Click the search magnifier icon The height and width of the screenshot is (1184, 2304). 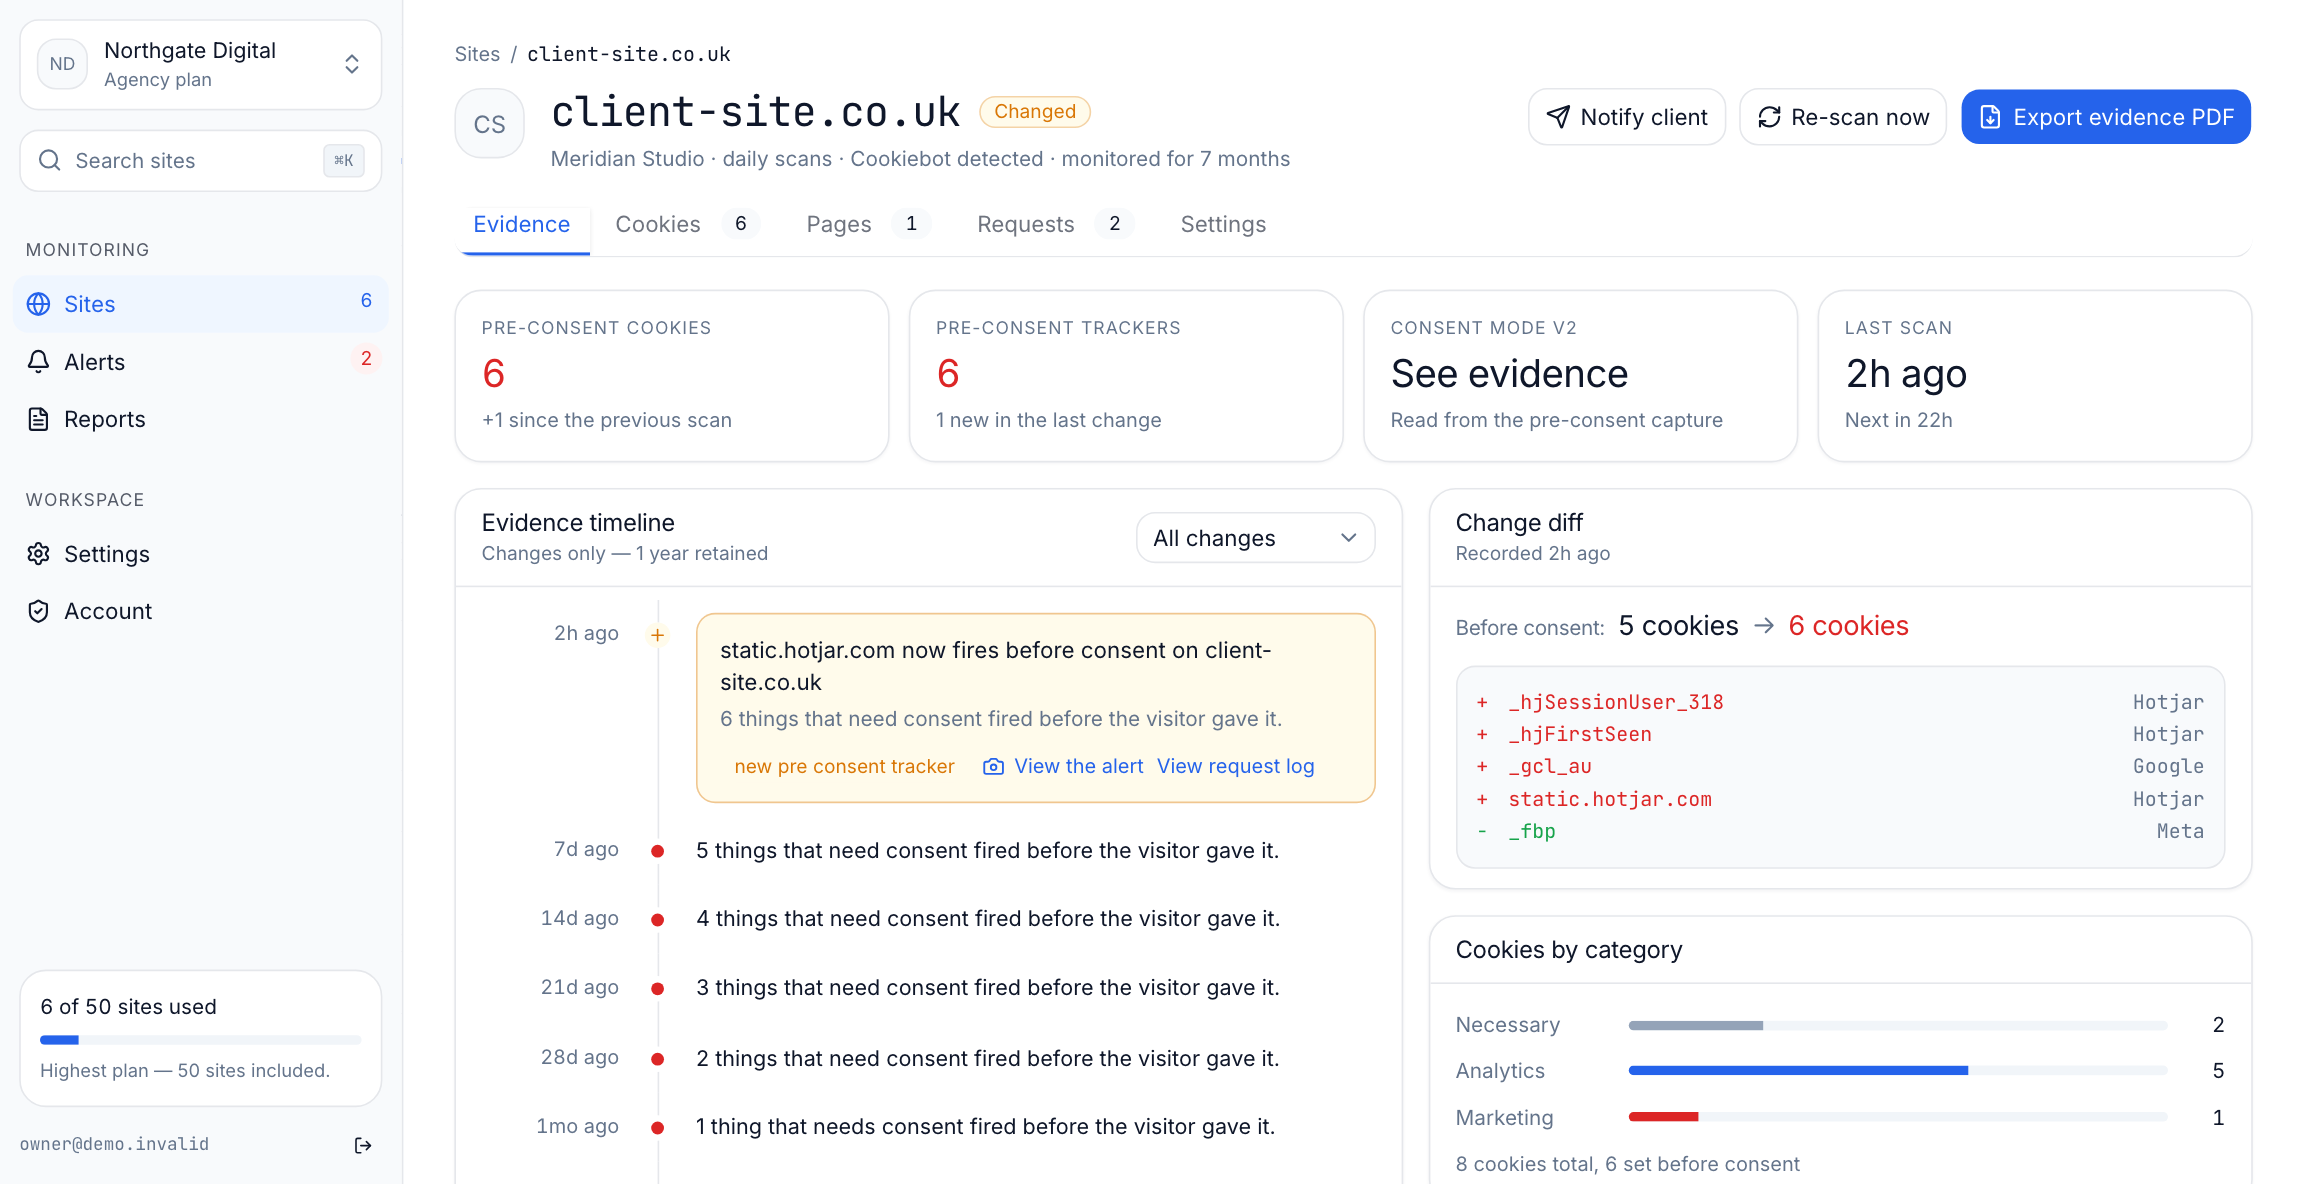pyautogui.click(x=49, y=160)
